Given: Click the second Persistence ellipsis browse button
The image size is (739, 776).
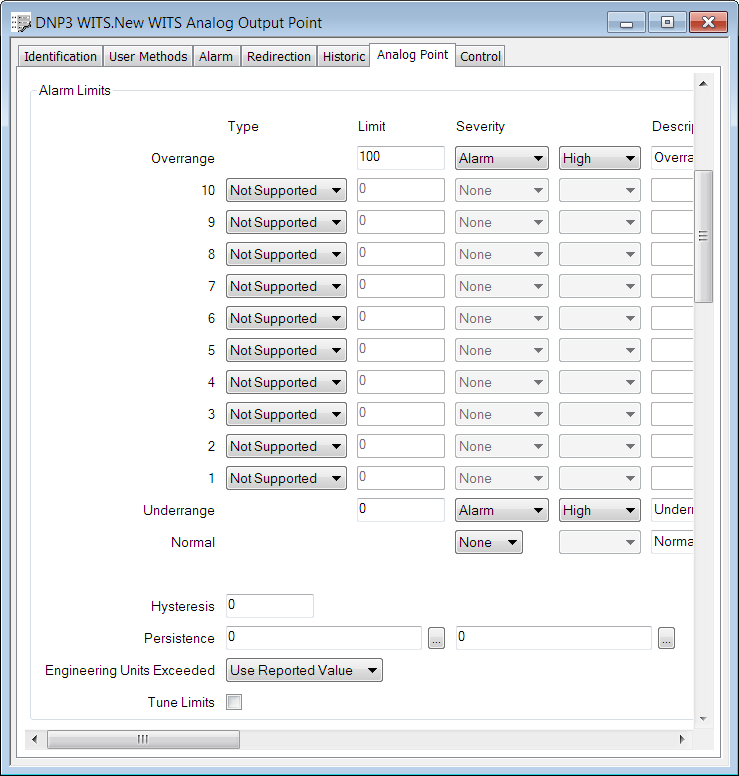Looking at the screenshot, I should coord(666,639).
